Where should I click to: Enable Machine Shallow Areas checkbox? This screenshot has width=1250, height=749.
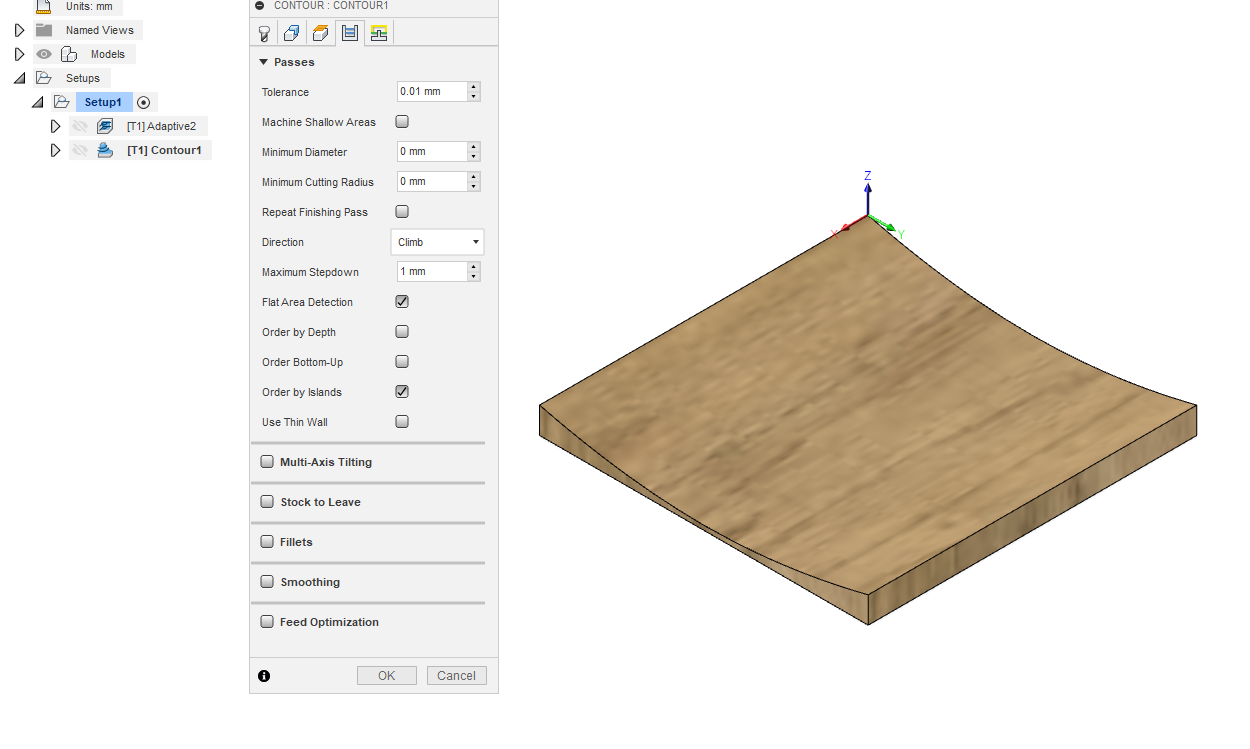click(x=402, y=122)
